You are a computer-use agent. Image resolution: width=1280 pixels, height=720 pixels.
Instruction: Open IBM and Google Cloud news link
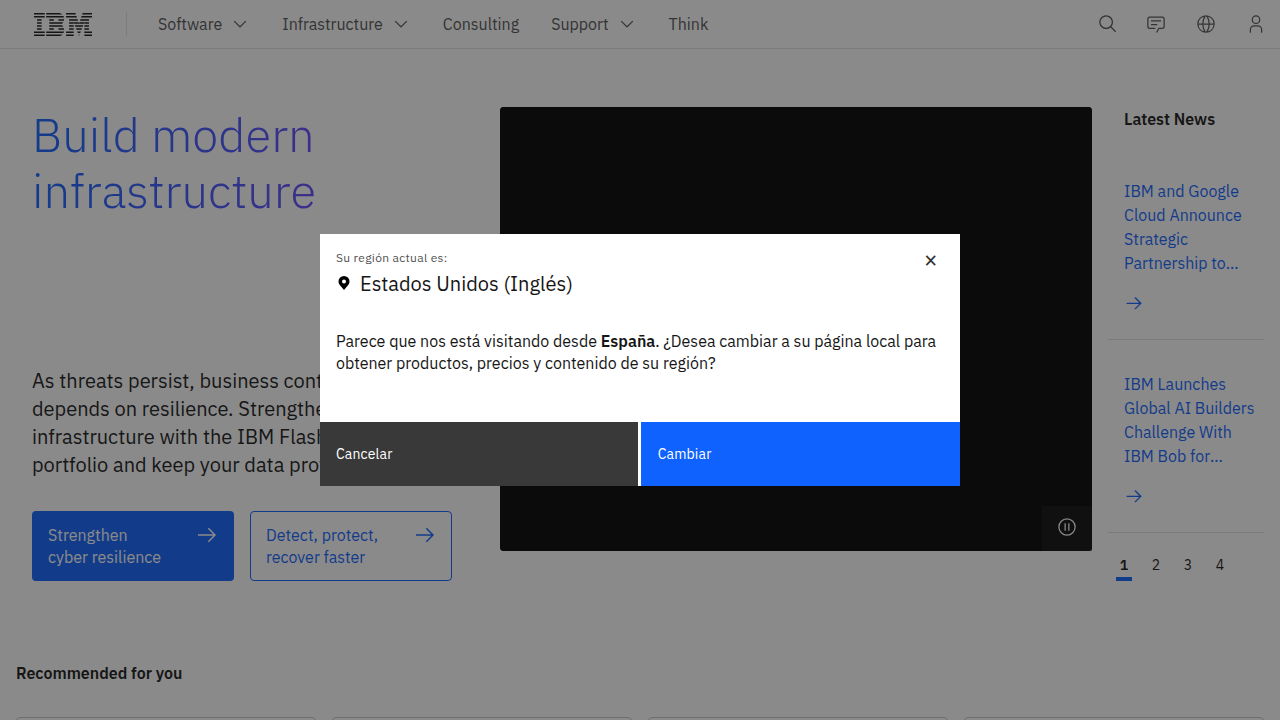1183,227
